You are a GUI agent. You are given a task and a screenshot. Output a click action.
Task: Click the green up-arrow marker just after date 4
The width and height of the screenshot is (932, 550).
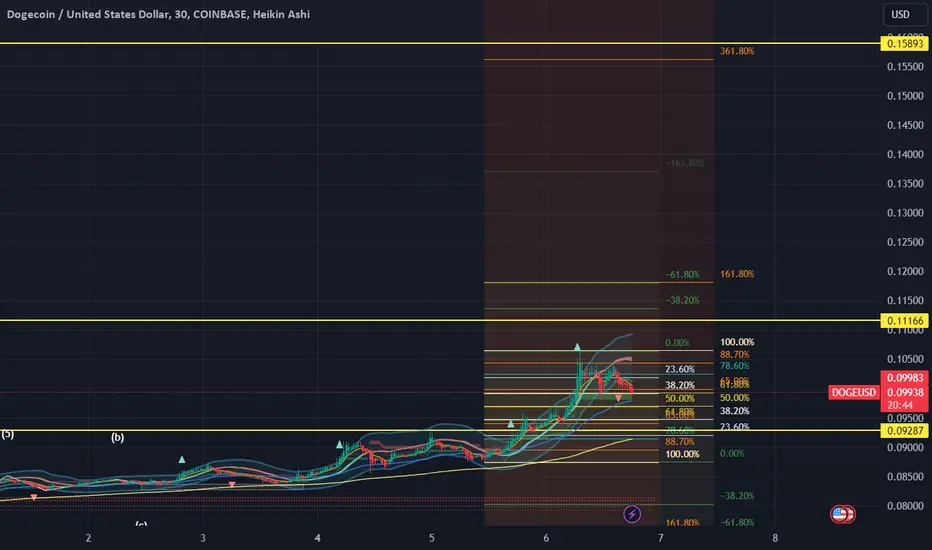pos(339,444)
